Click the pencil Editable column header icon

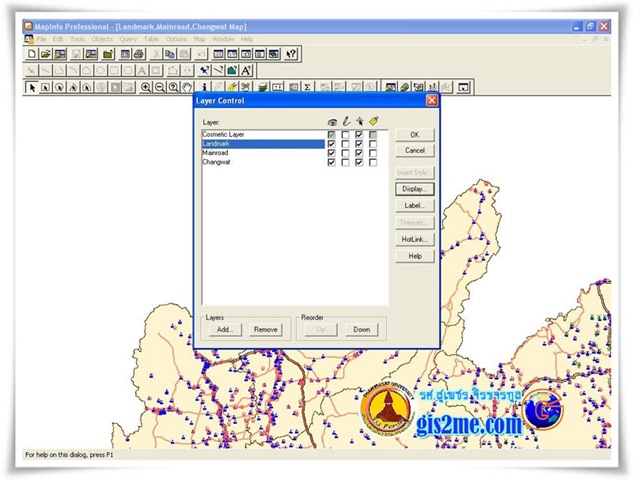(x=346, y=121)
